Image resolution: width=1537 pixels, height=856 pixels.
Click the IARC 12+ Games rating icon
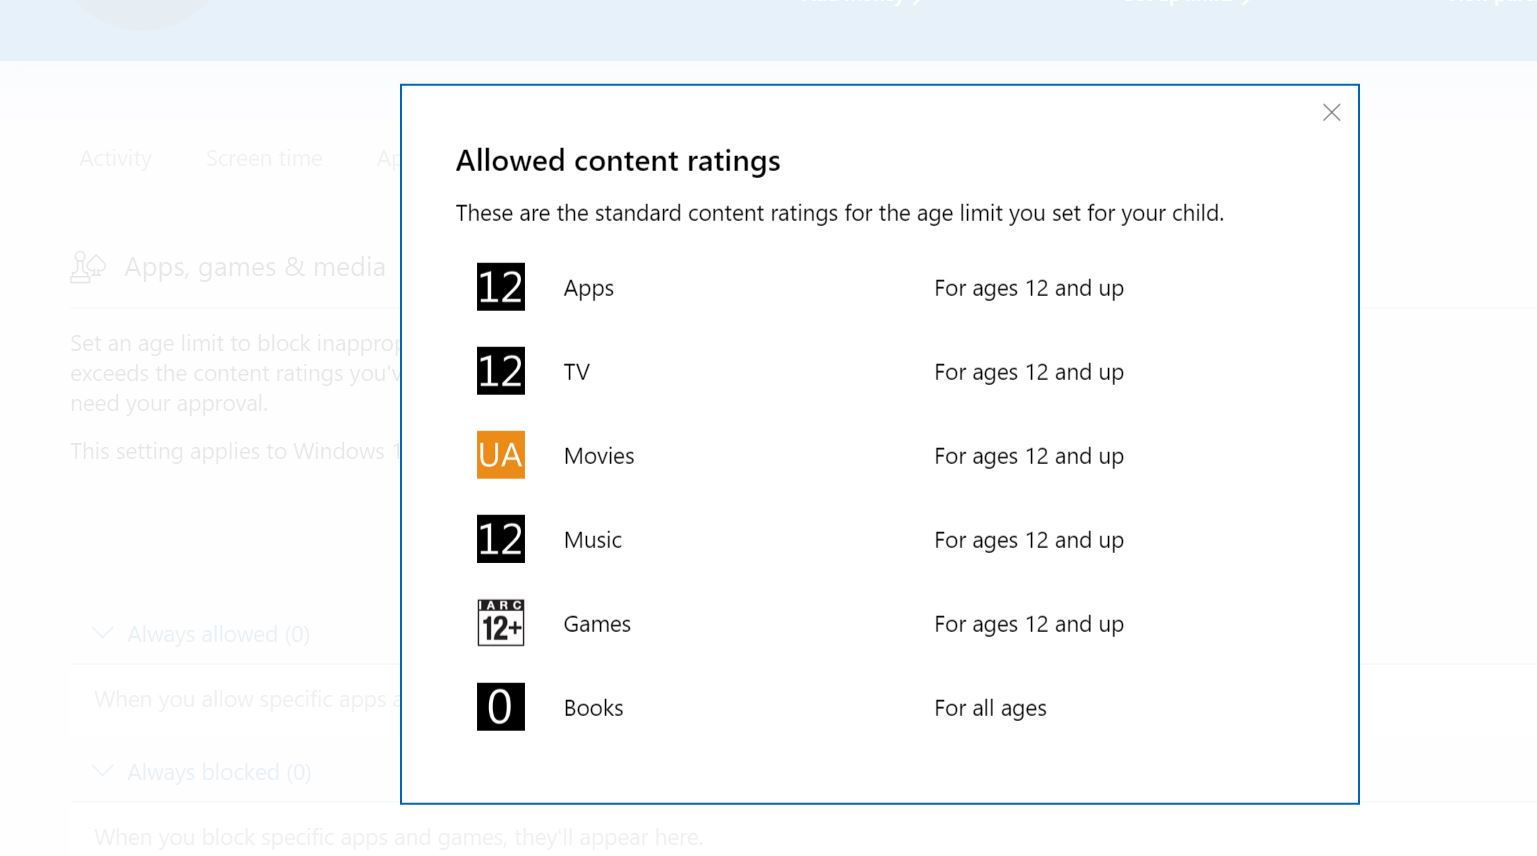[500, 623]
